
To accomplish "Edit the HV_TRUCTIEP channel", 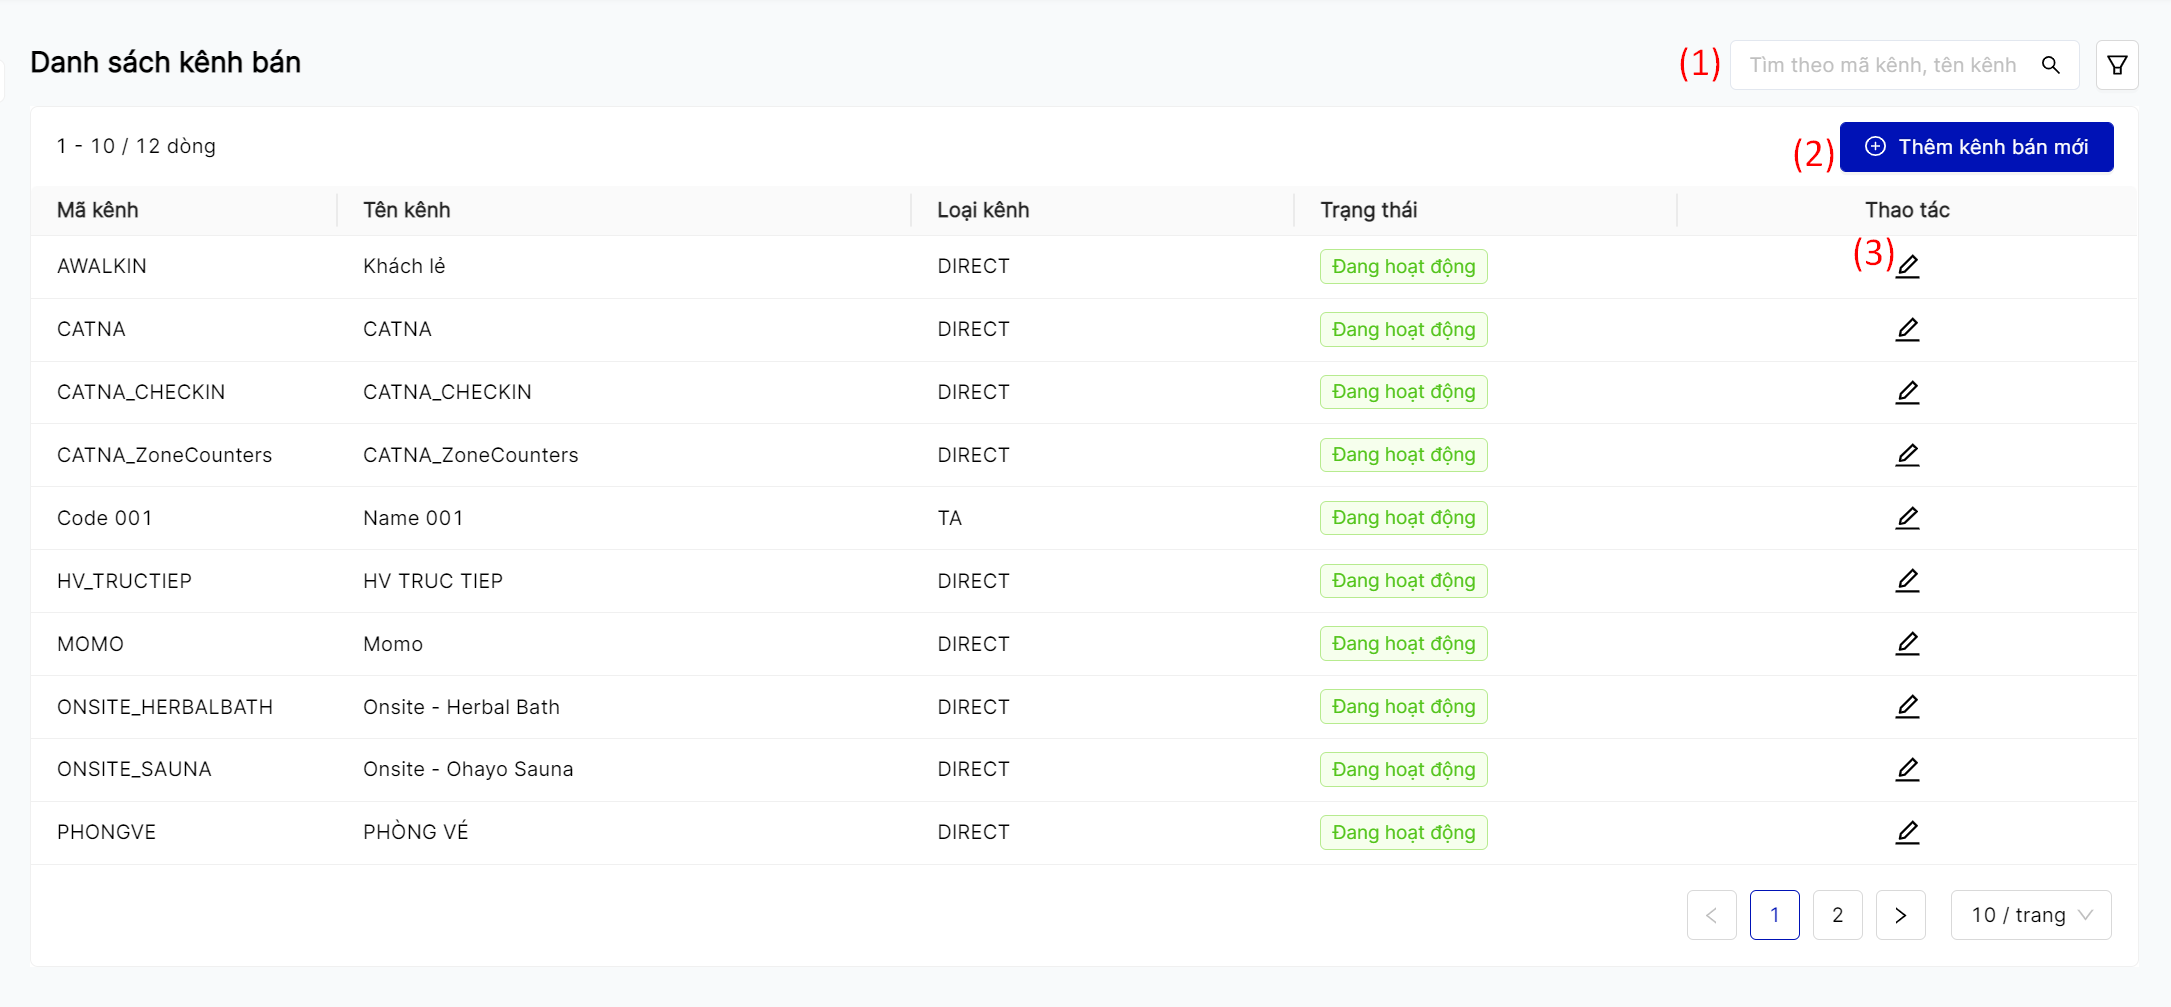I will (1907, 581).
